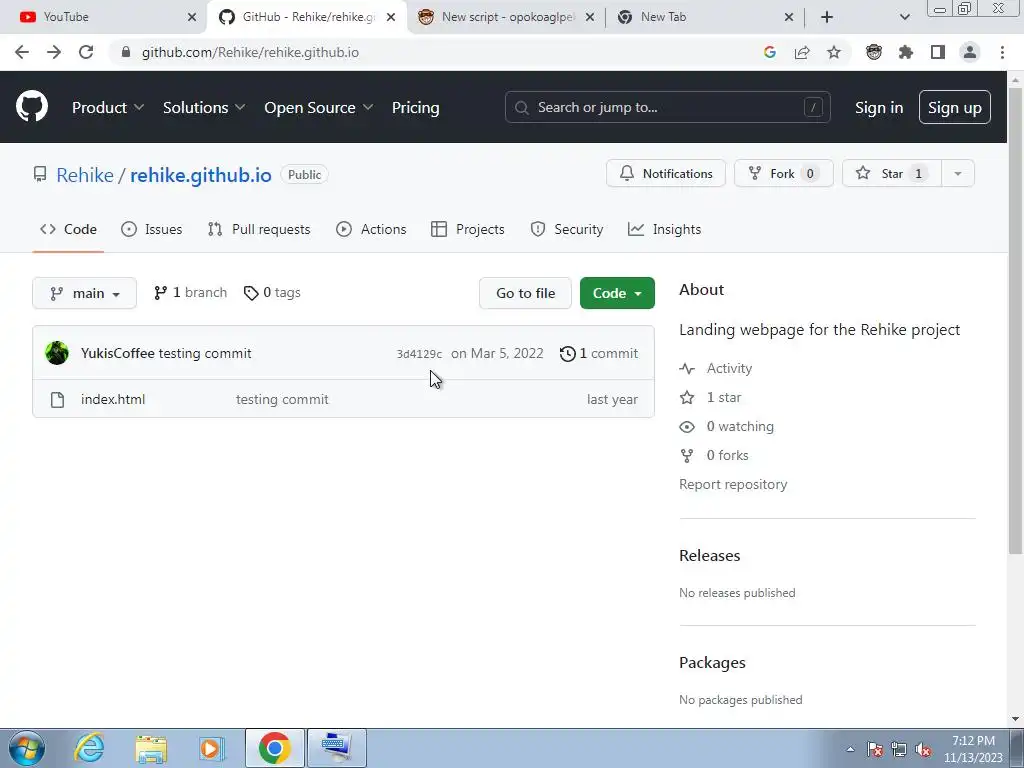The image size is (1024, 768).
Task: Show hidden tray icons arrow
Action: tap(850, 749)
